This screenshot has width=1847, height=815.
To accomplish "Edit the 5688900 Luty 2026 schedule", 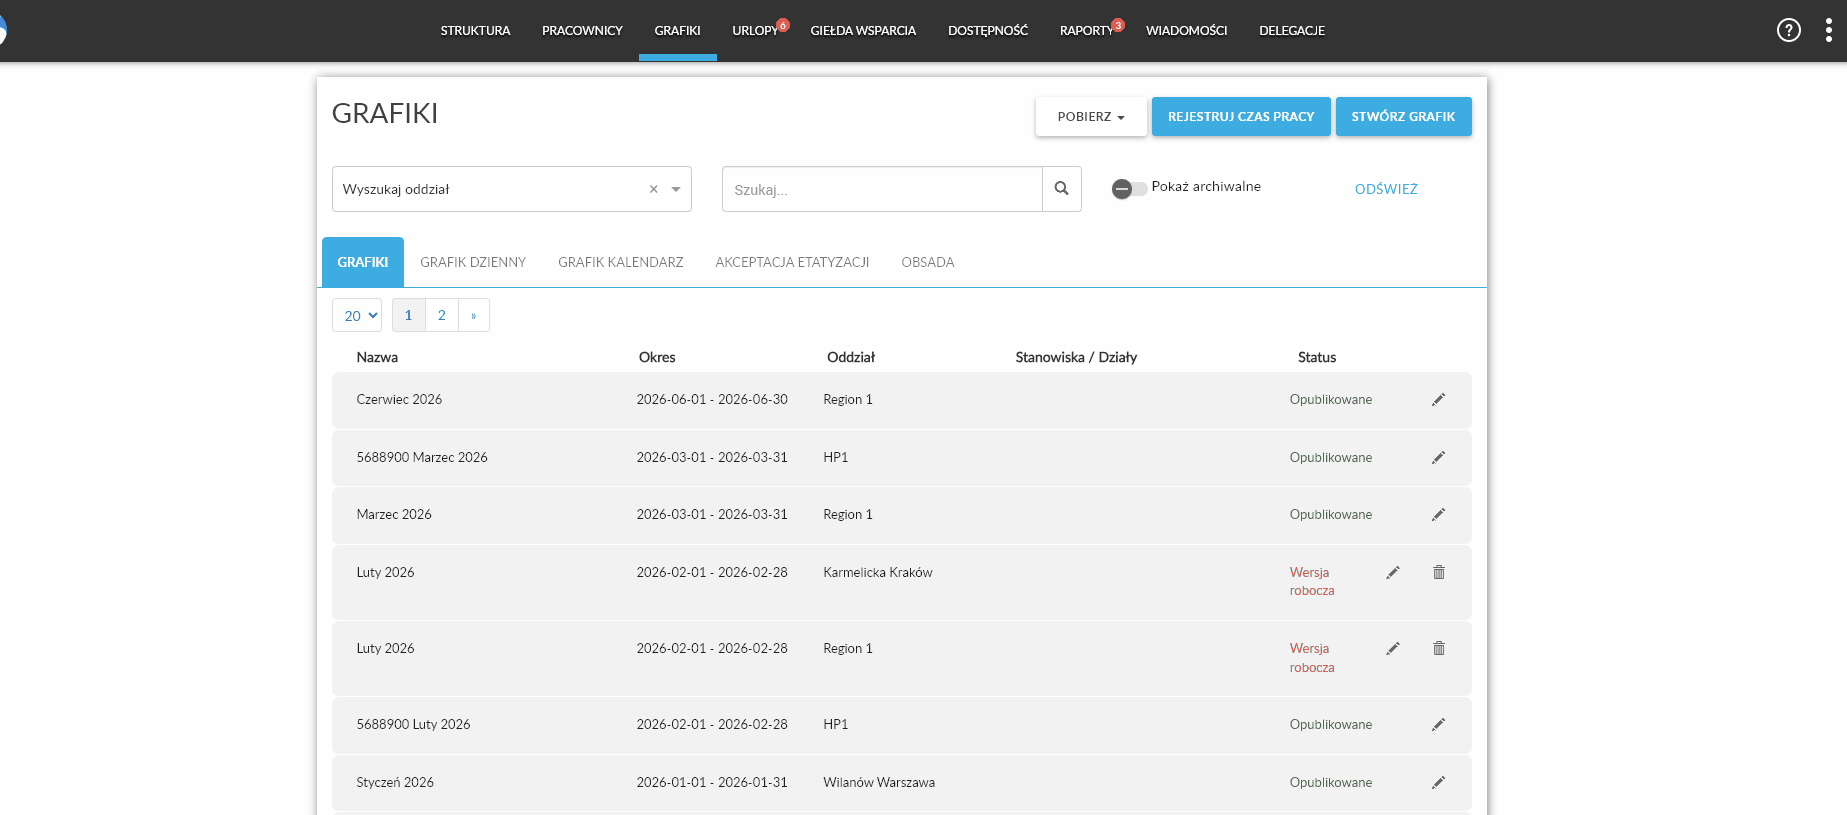I will click(x=1438, y=725).
